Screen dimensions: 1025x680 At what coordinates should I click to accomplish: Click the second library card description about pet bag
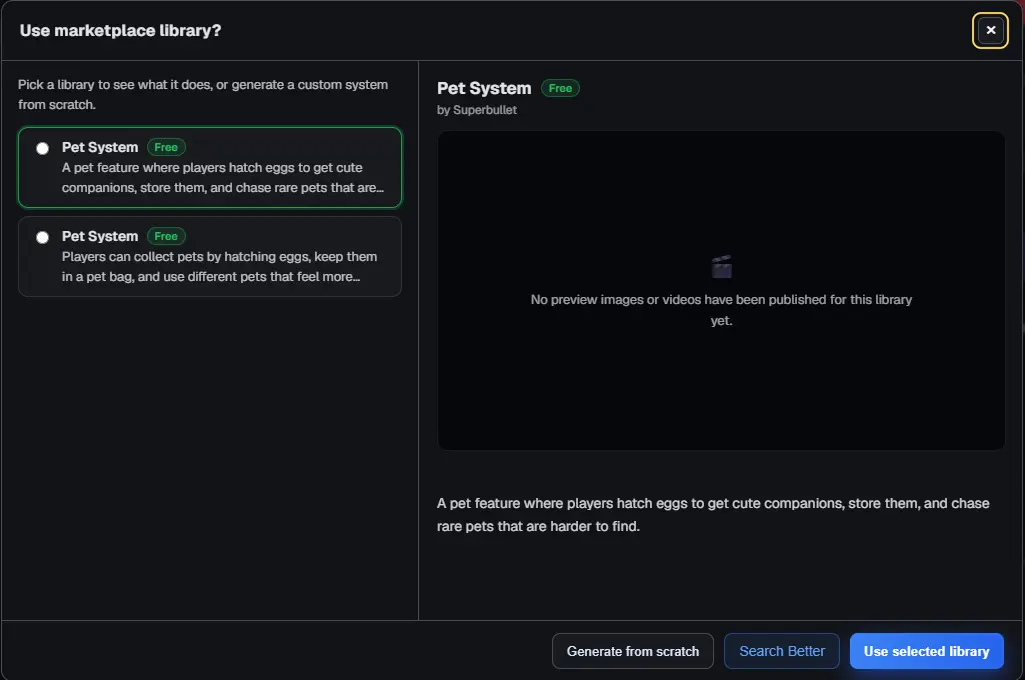220,267
